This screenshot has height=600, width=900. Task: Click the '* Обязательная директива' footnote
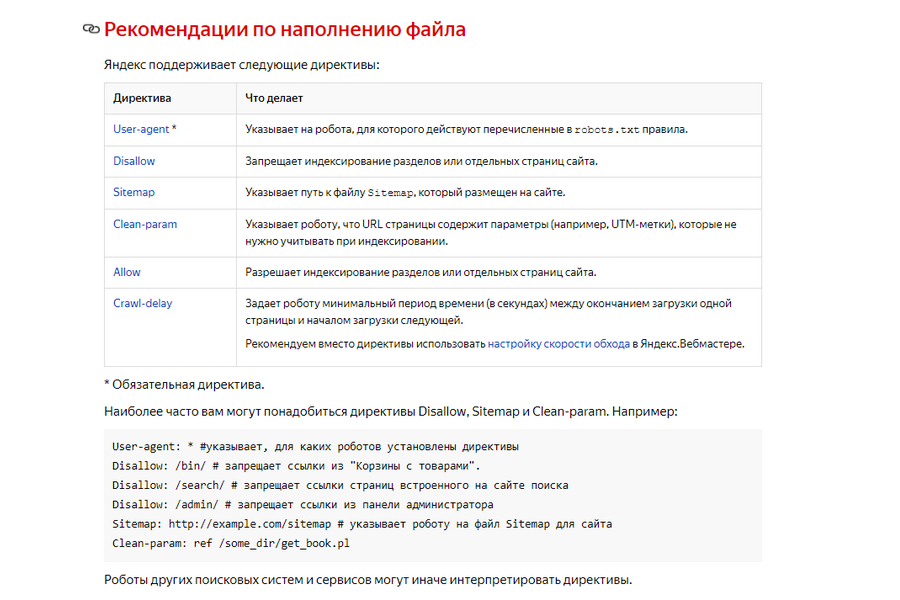click(184, 384)
